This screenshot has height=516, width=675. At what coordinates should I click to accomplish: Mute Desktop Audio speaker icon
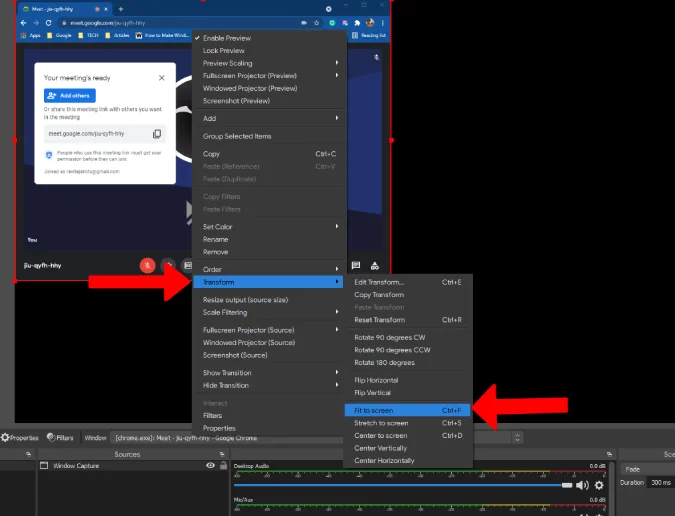(582, 485)
